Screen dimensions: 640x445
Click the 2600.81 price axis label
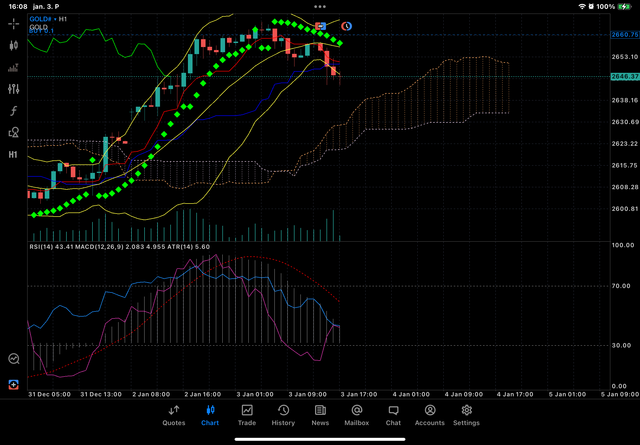(624, 209)
